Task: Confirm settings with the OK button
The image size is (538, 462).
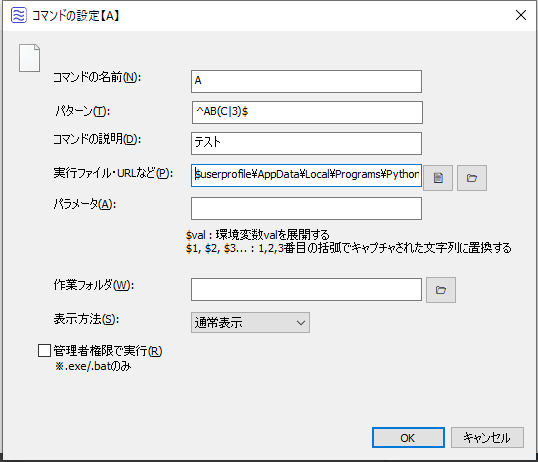Action: [x=408, y=438]
